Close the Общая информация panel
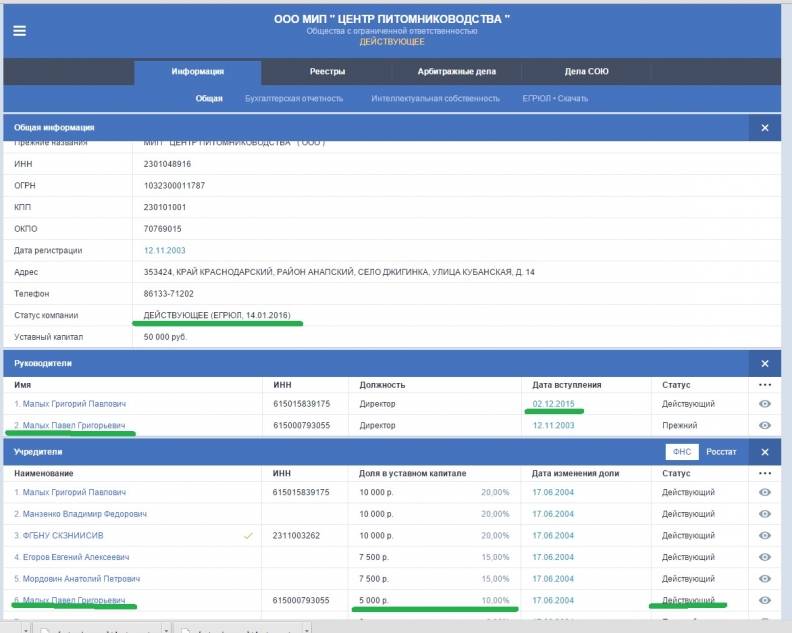Viewport: 792px width, 633px height. pyautogui.click(x=765, y=128)
